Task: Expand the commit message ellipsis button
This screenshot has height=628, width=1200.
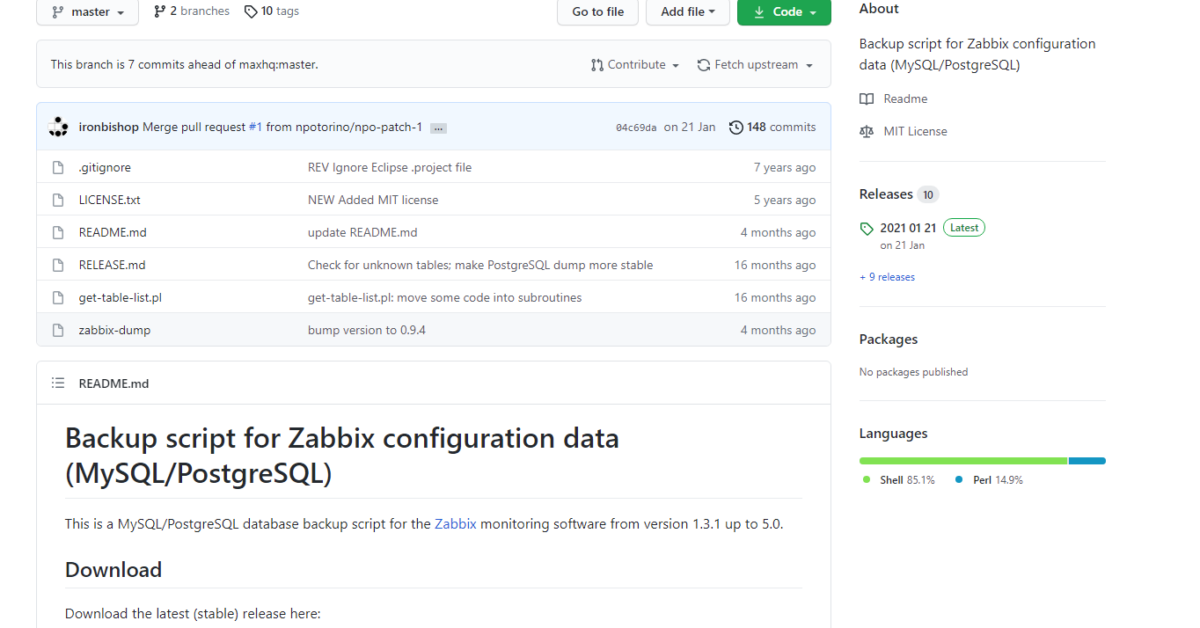Action: 438,128
